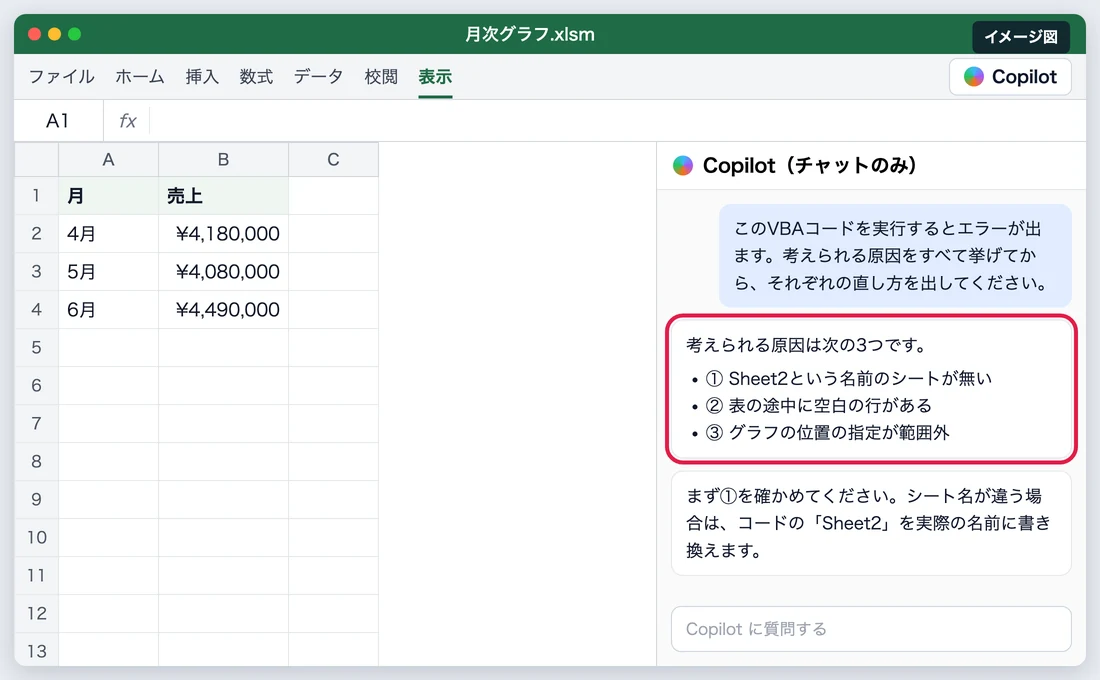Viewport: 1100px width, 680px height.
Task: Click the line 考えられる原因は次の3つです。
Action: tap(807, 345)
